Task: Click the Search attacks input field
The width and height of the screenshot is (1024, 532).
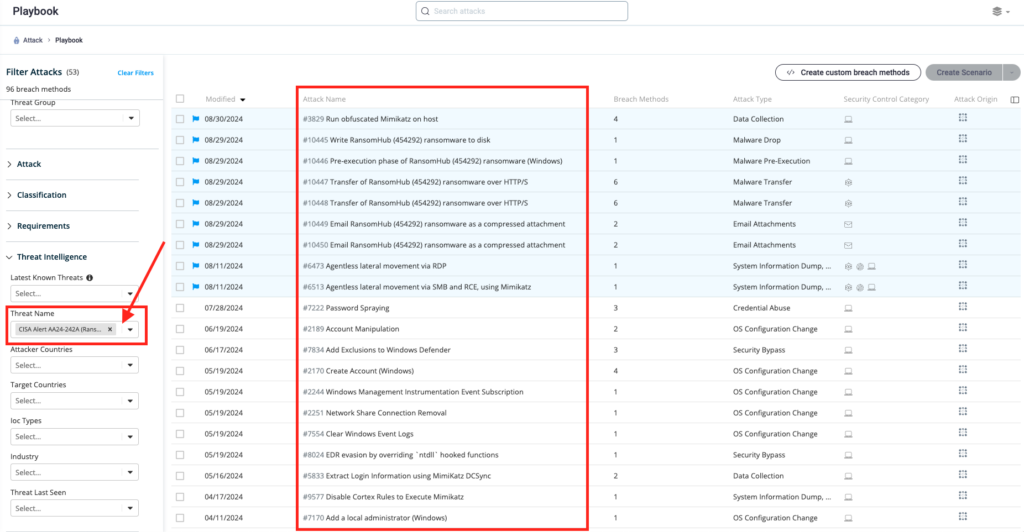Action: [522, 11]
